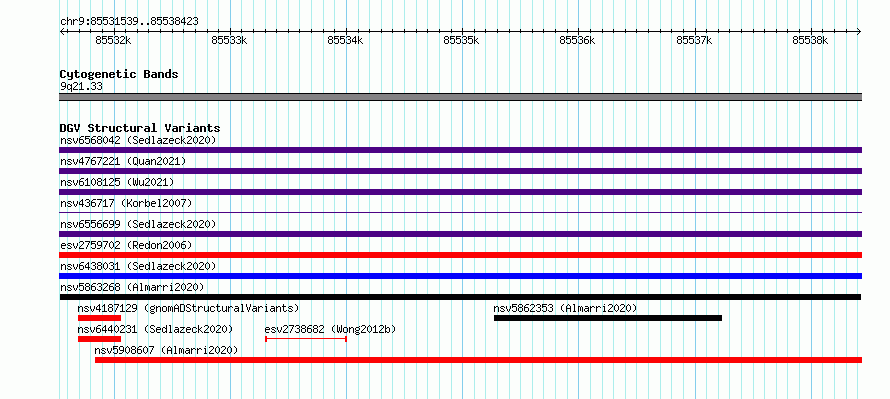This screenshot has width=890, height=399.
Task: Select the thin red bracket under esv2738682
Action: point(306,339)
